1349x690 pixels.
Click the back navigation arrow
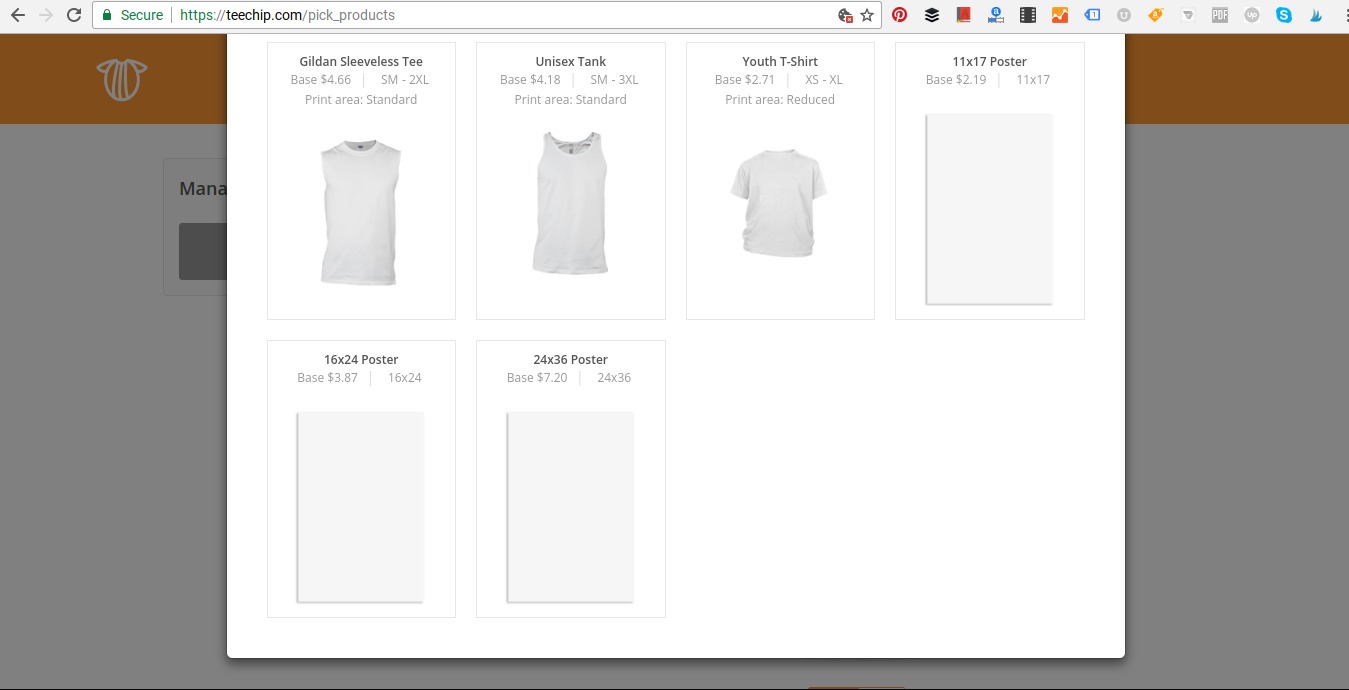click(x=16, y=14)
